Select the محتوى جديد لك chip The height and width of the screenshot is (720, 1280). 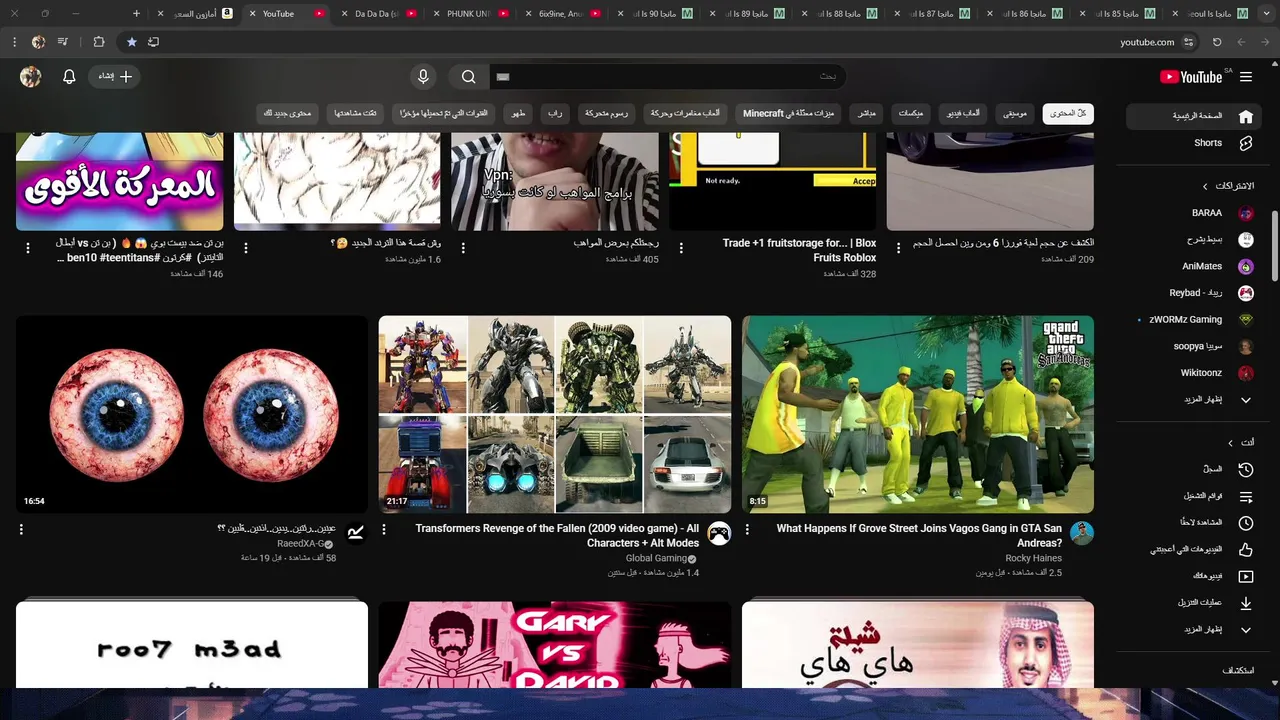pyautogui.click(x=287, y=114)
